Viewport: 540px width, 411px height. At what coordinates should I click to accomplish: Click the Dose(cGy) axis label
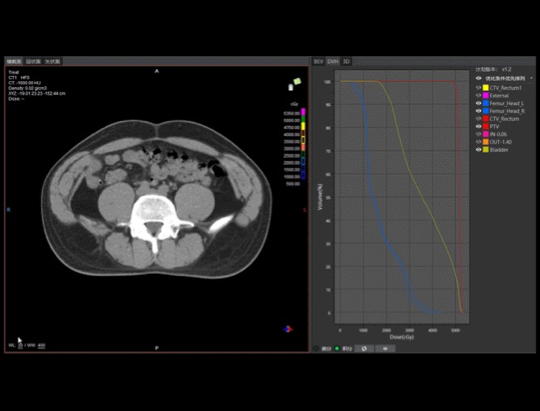(x=402, y=337)
